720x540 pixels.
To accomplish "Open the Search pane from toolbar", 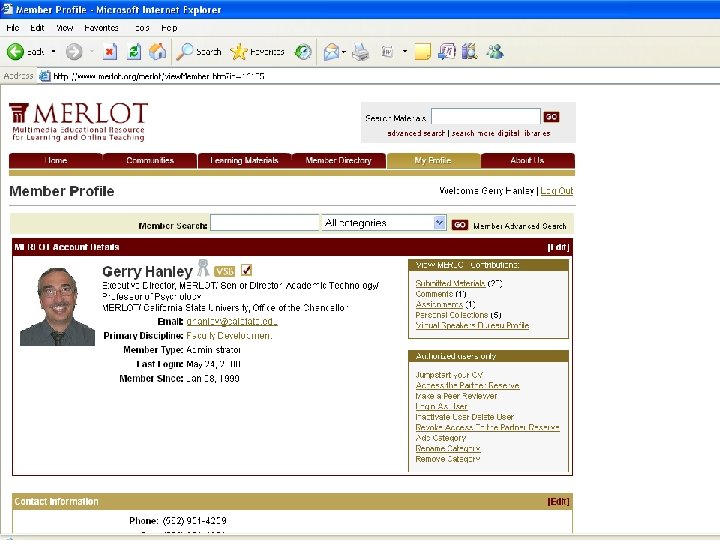I will pos(199,52).
